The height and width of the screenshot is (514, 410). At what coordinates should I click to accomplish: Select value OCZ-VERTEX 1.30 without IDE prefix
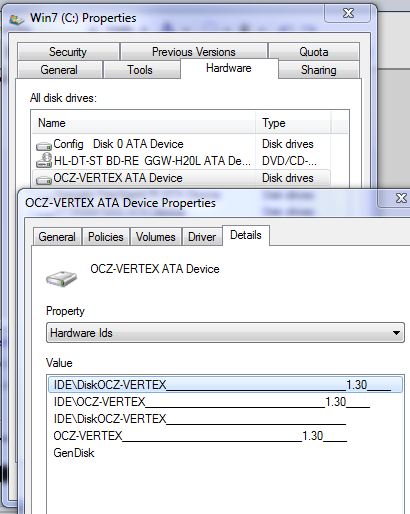point(200,436)
